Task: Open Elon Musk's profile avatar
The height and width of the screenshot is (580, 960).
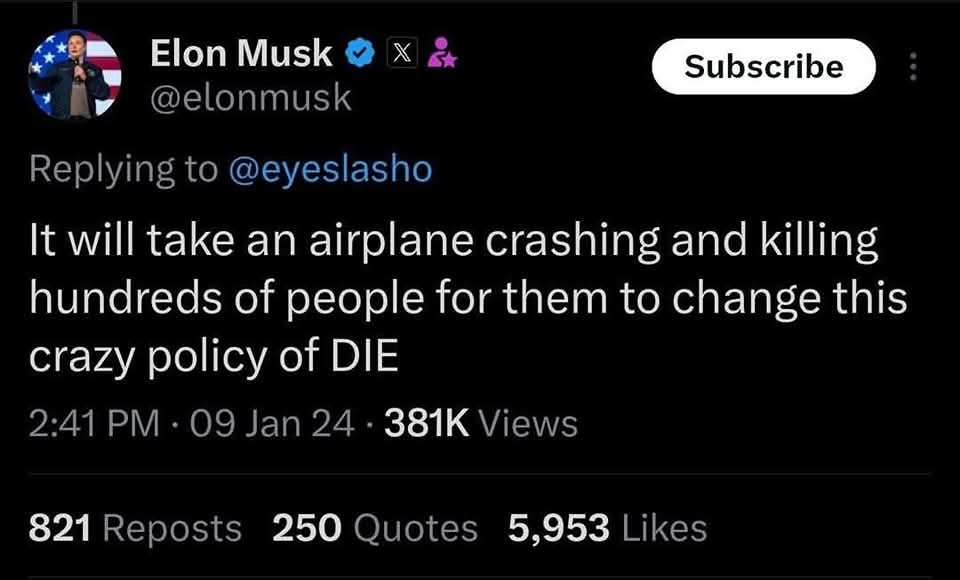Action: point(75,74)
